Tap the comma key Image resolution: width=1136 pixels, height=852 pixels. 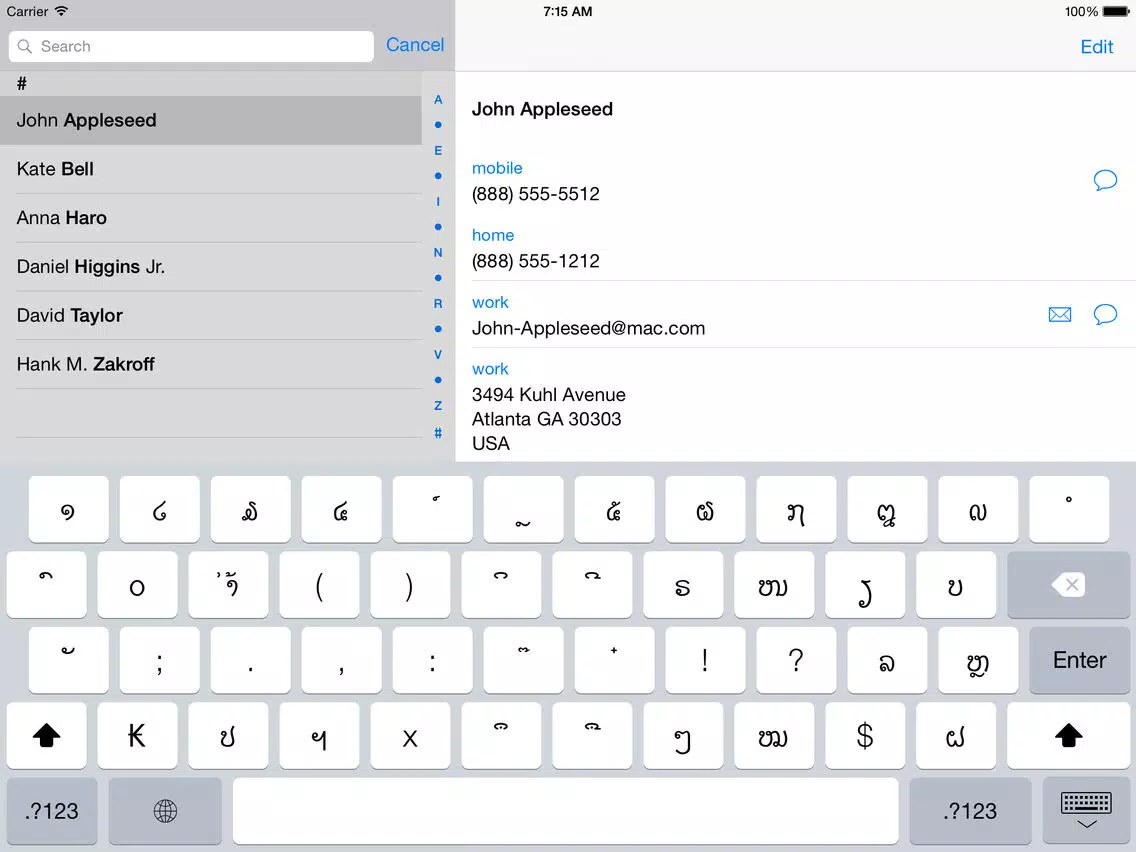(x=341, y=660)
